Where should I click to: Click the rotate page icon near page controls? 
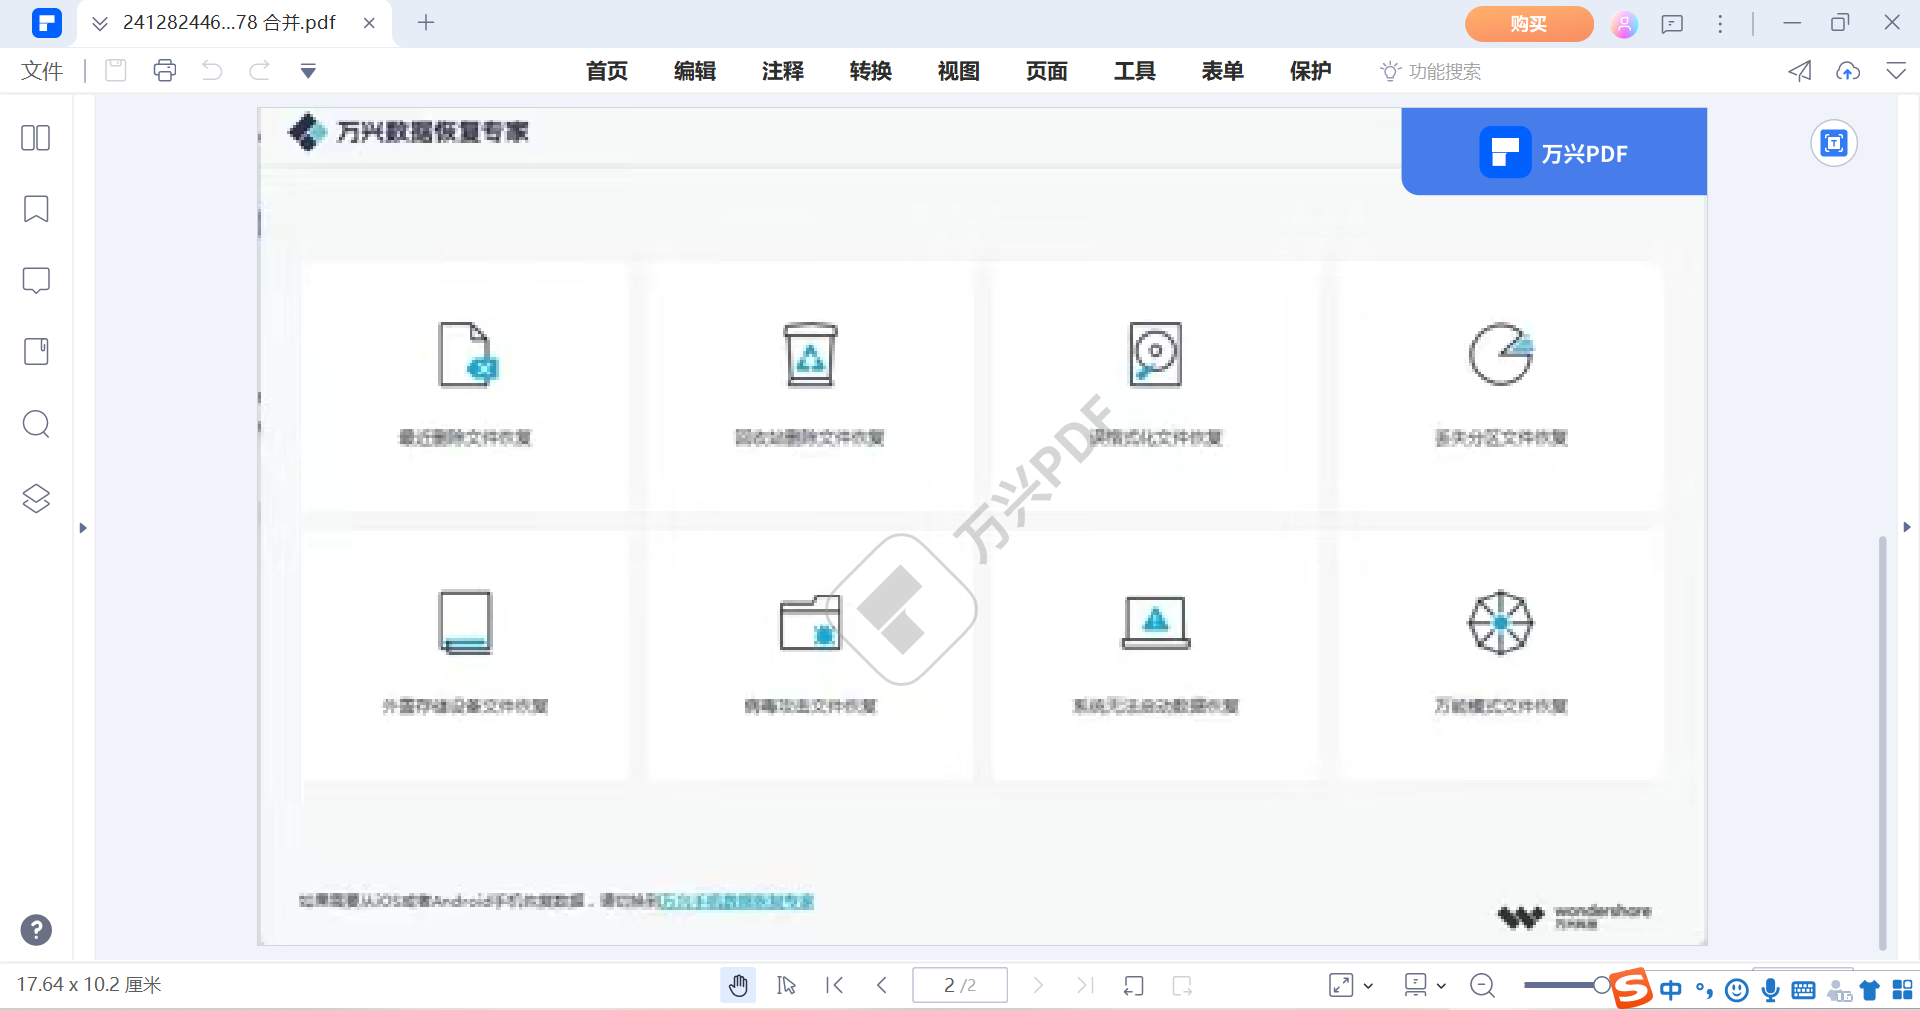tap(1133, 985)
